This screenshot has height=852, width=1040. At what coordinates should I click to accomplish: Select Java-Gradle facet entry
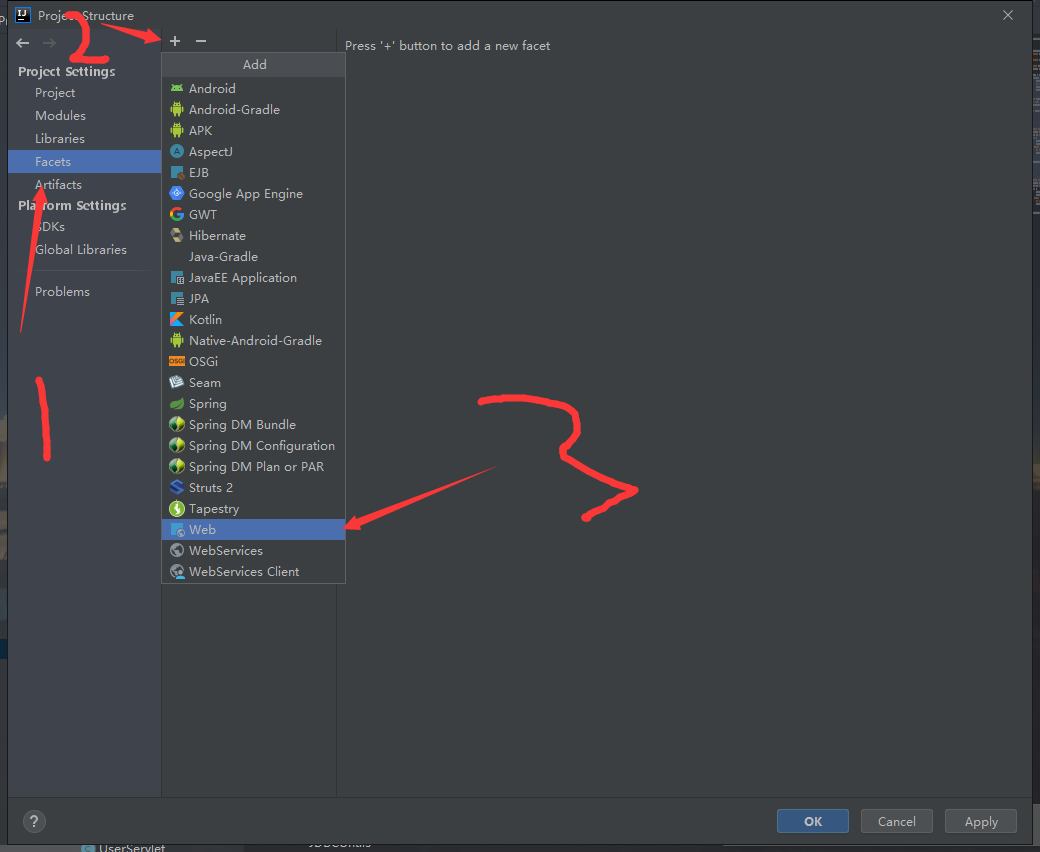[x=253, y=257]
